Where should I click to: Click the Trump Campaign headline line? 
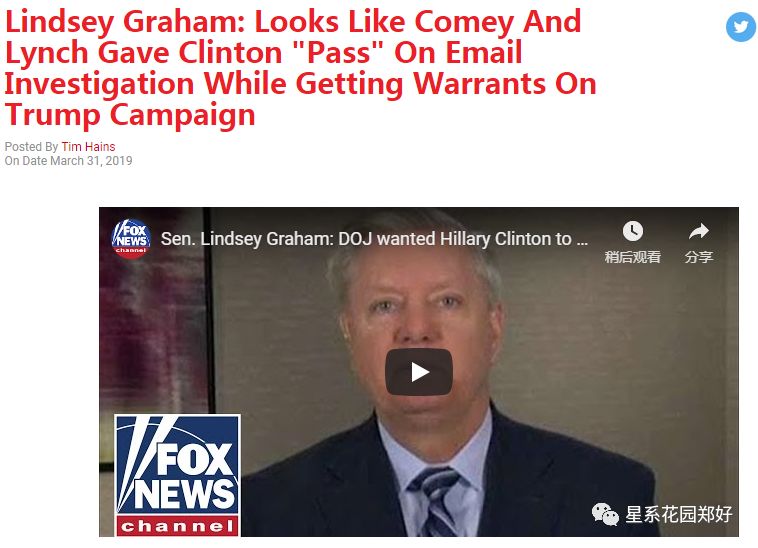click(130, 115)
